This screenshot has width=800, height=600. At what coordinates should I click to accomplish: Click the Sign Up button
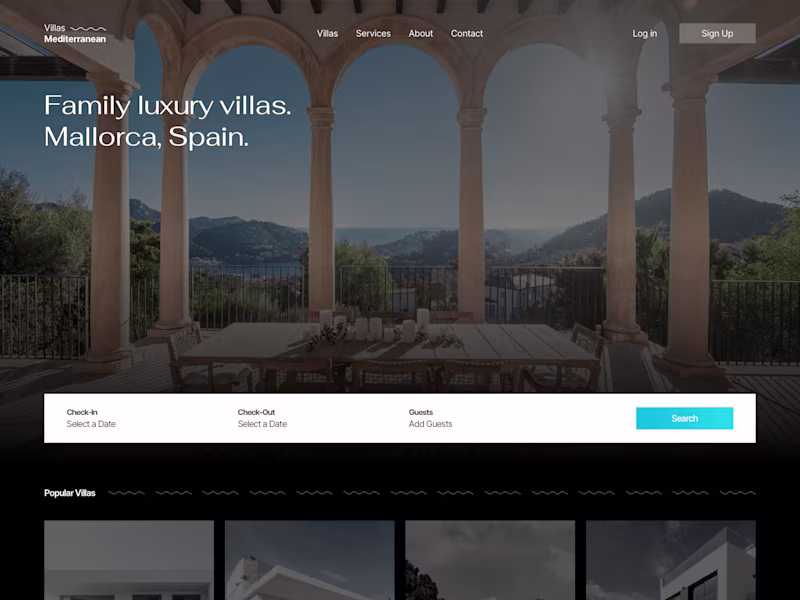click(x=717, y=33)
